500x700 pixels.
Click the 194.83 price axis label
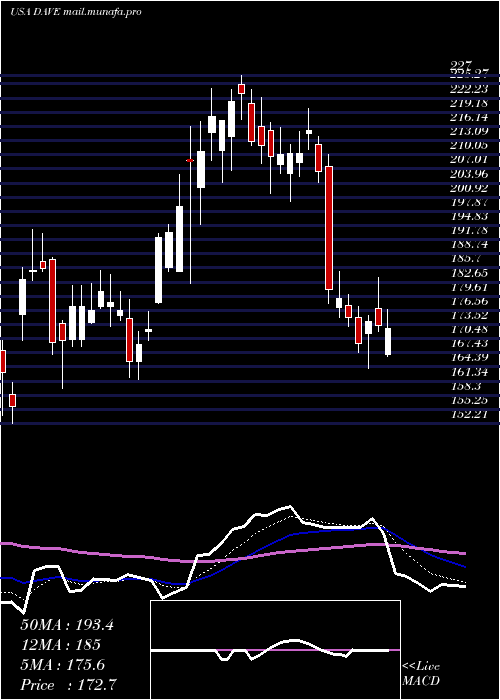coord(468,216)
